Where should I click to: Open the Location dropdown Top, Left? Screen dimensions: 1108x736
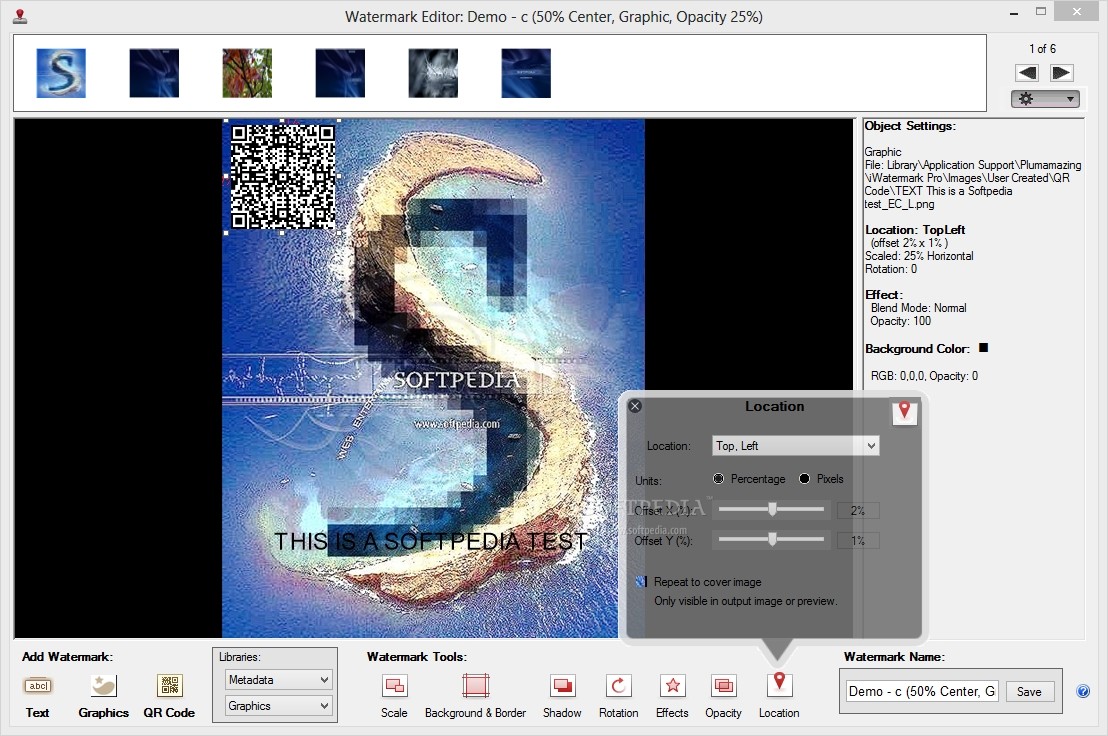[x=796, y=446]
